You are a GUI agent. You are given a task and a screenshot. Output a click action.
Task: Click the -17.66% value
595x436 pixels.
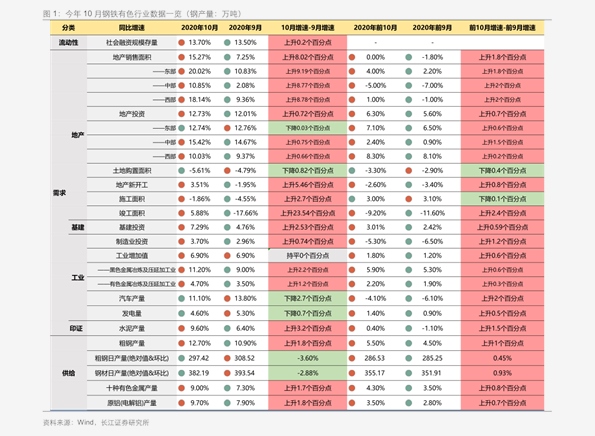pyautogui.click(x=246, y=213)
